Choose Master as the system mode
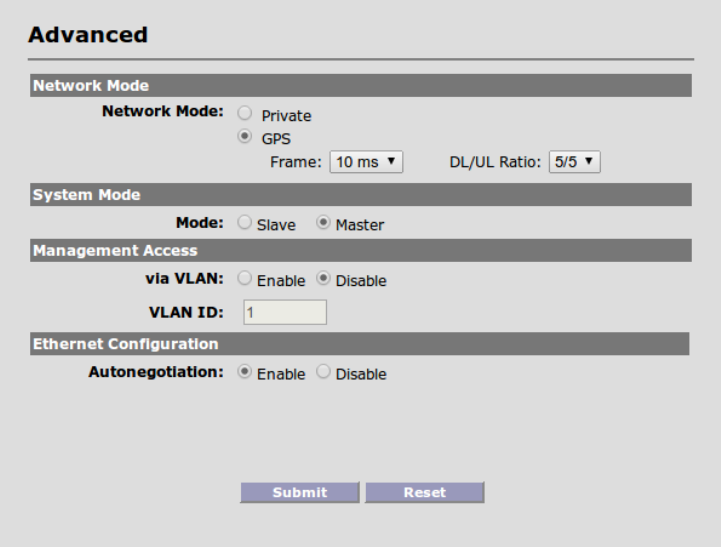 pos(324,225)
